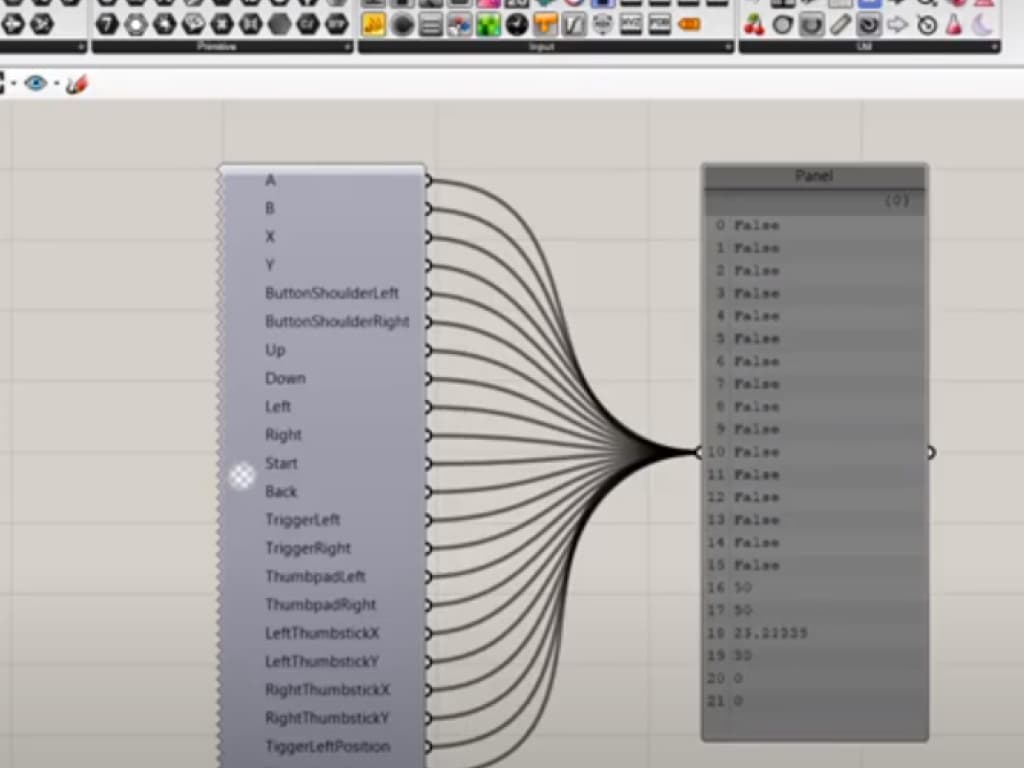Select the white right-arrow icon in Util
Image resolution: width=1024 pixels, height=768 pixels.
[898, 25]
